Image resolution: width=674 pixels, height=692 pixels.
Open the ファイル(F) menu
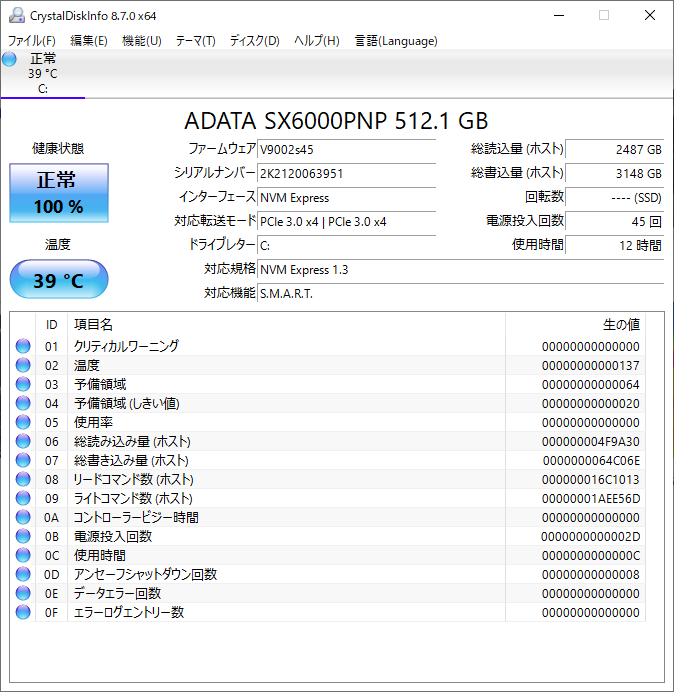pos(32,41)
